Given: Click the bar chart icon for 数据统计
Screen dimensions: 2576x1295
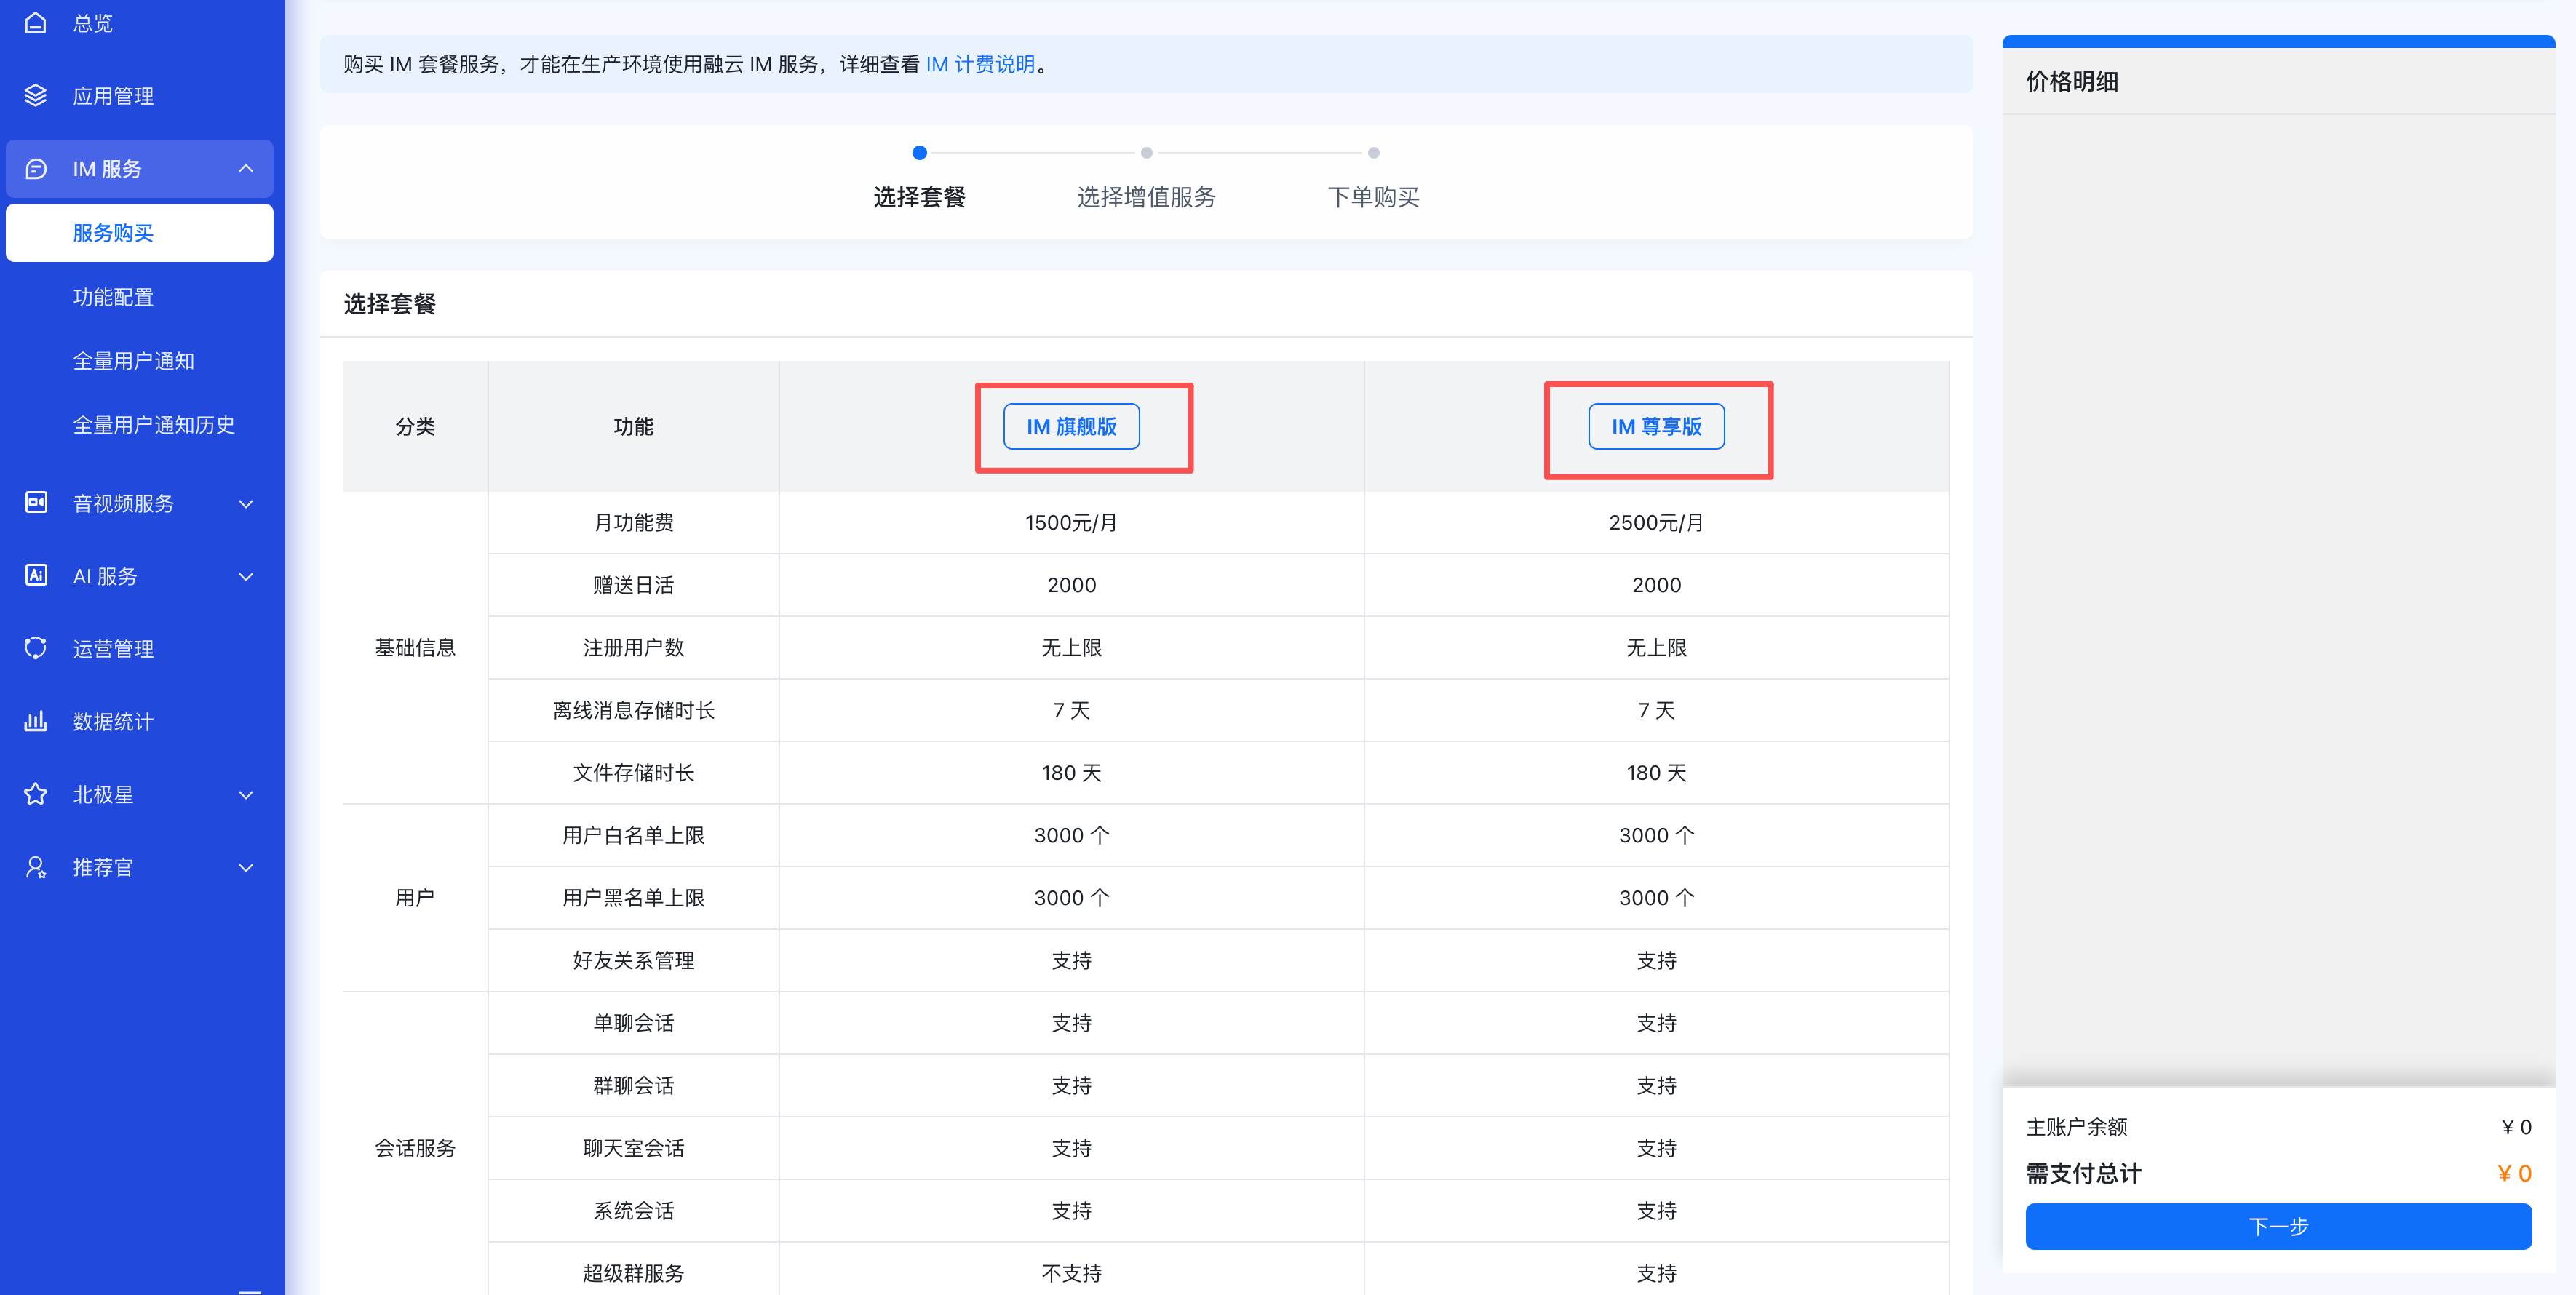Looking at the screenshot, I should tap(36, 721).
